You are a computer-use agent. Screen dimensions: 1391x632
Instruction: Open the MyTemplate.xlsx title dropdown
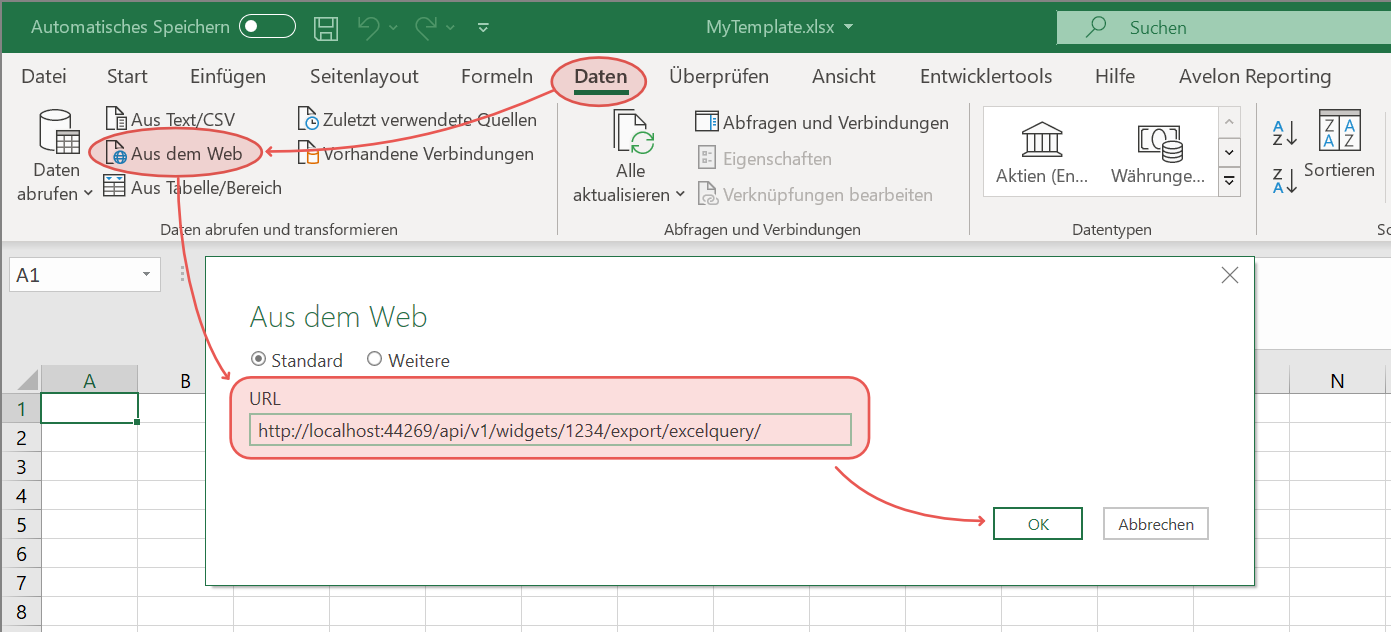pos(849,27)
